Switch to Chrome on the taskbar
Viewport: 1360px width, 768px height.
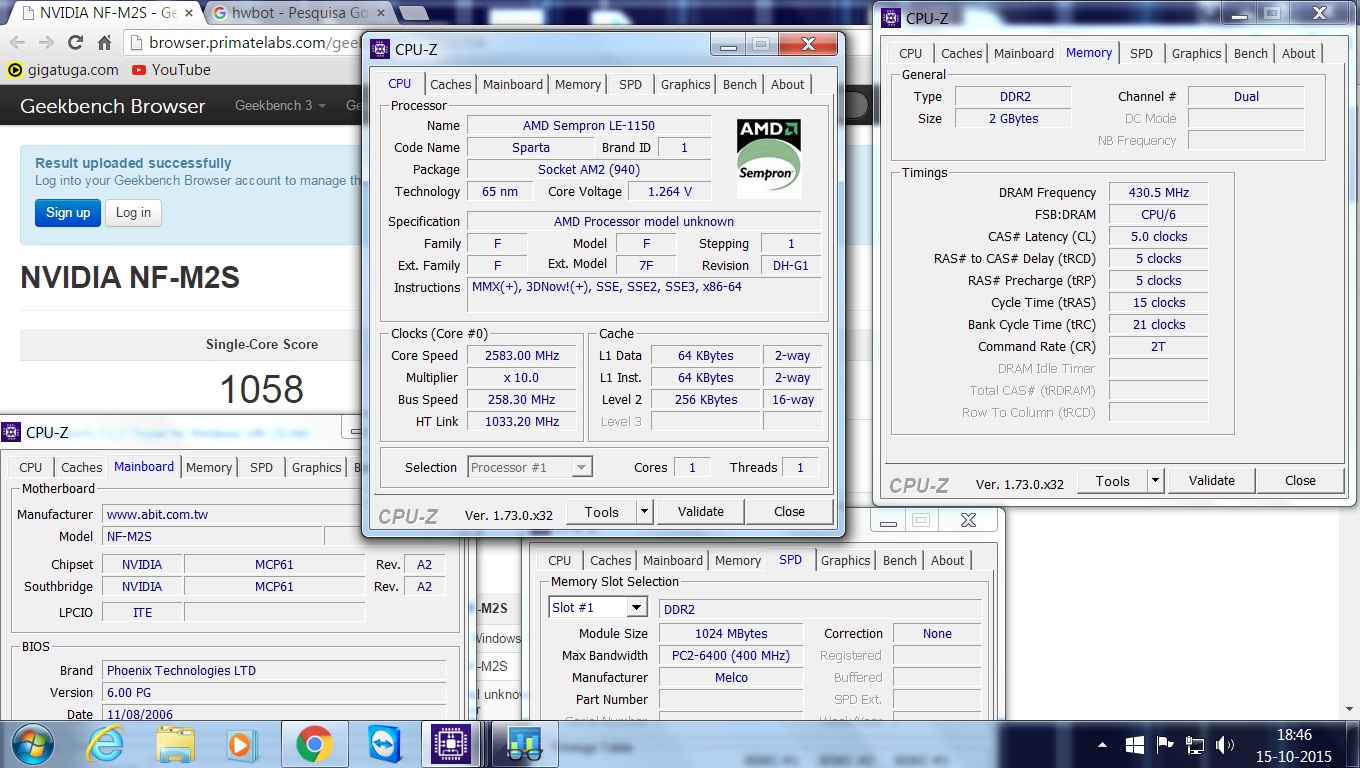[314, 744]
